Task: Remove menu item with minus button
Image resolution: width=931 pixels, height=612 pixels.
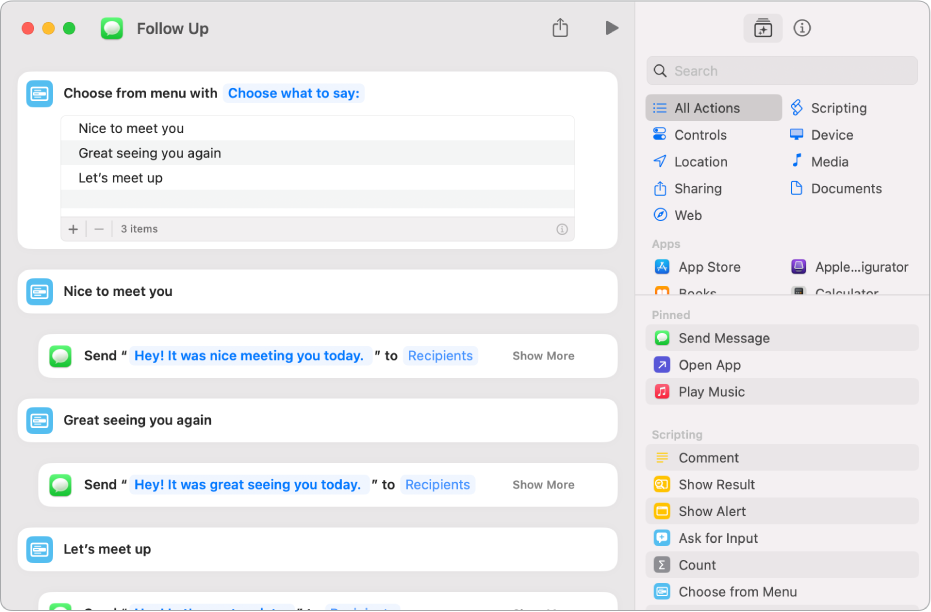Action: click(x=99, y=229)
